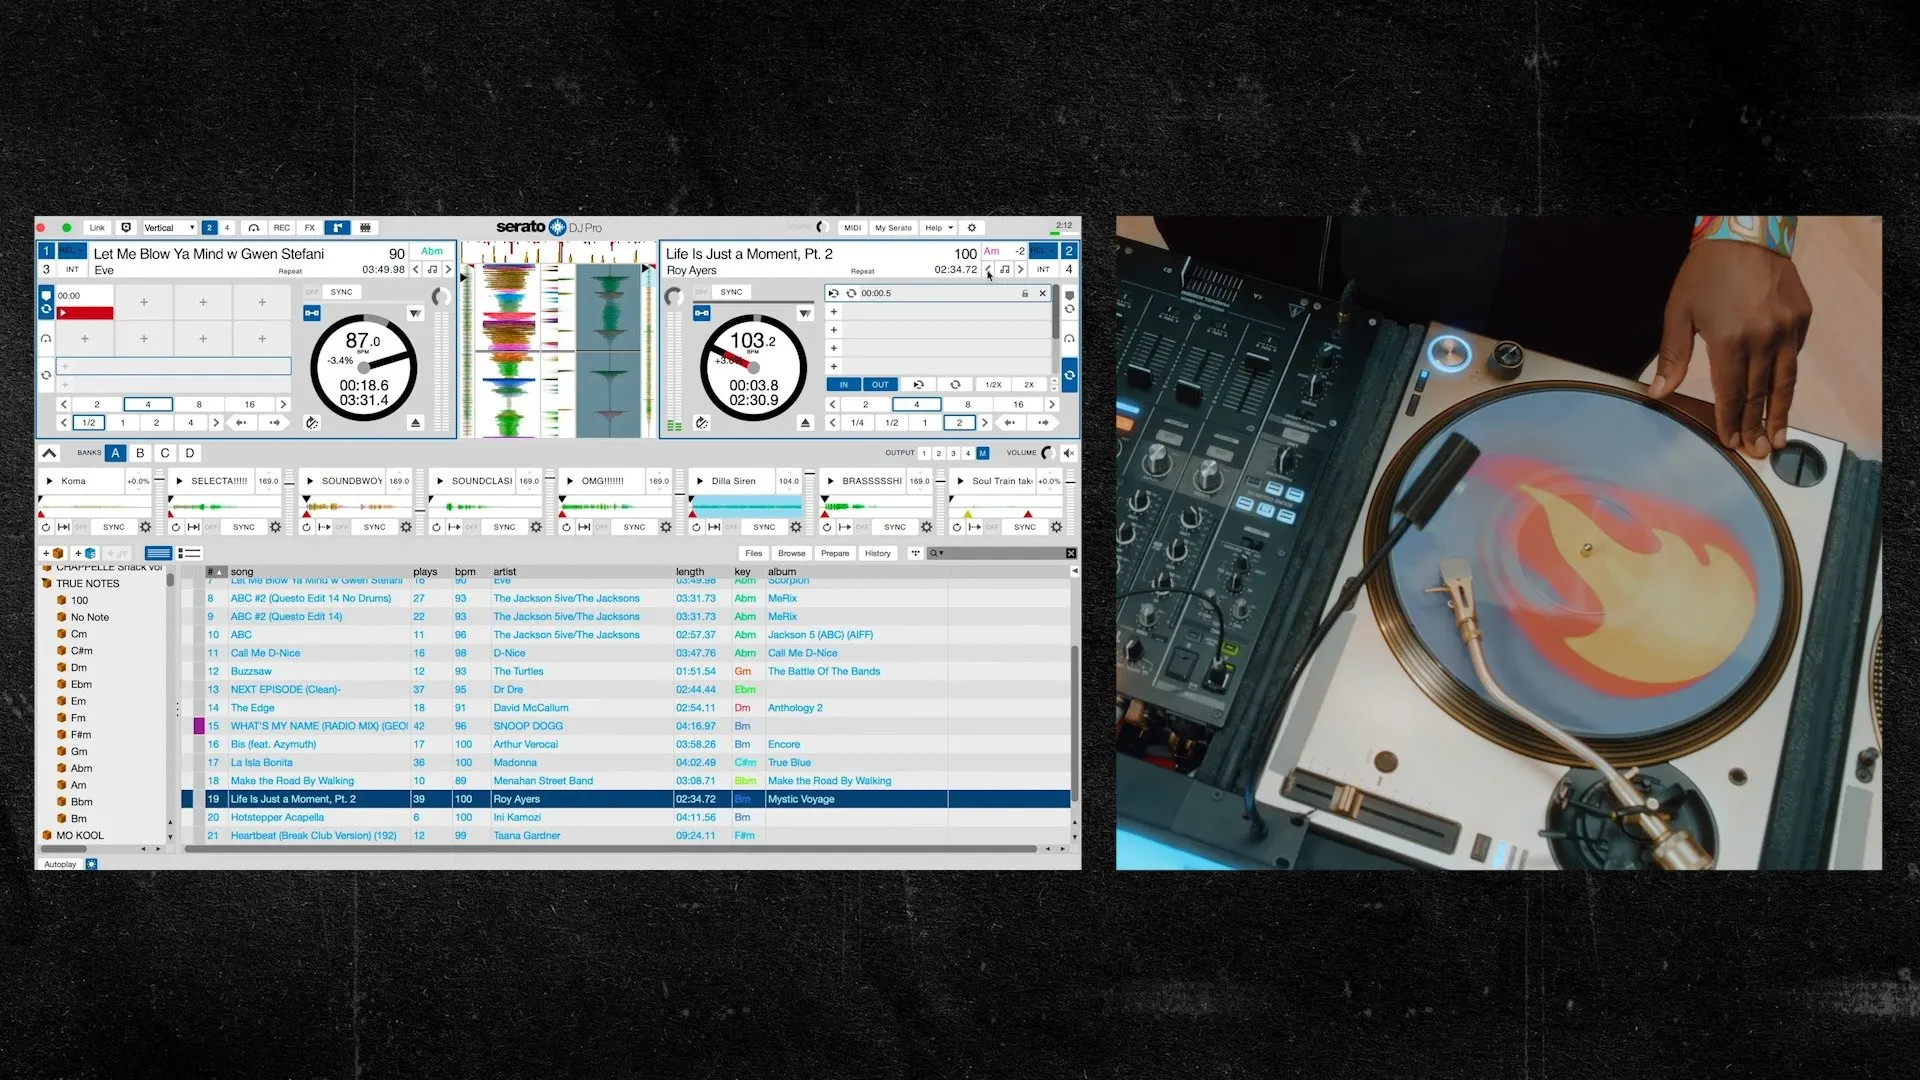Open the History panel
The width and height of the screenshot is (1920, 1080).
pyautogui.click(x=878, y=553)
